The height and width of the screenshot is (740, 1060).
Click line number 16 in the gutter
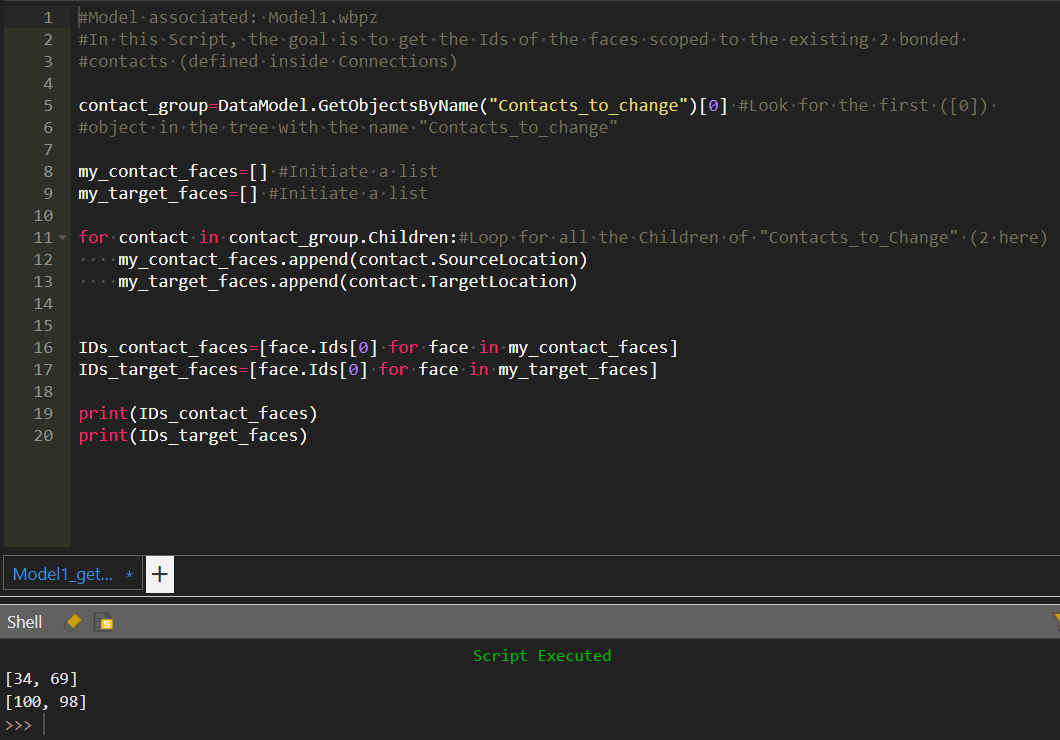coord(43,348)
